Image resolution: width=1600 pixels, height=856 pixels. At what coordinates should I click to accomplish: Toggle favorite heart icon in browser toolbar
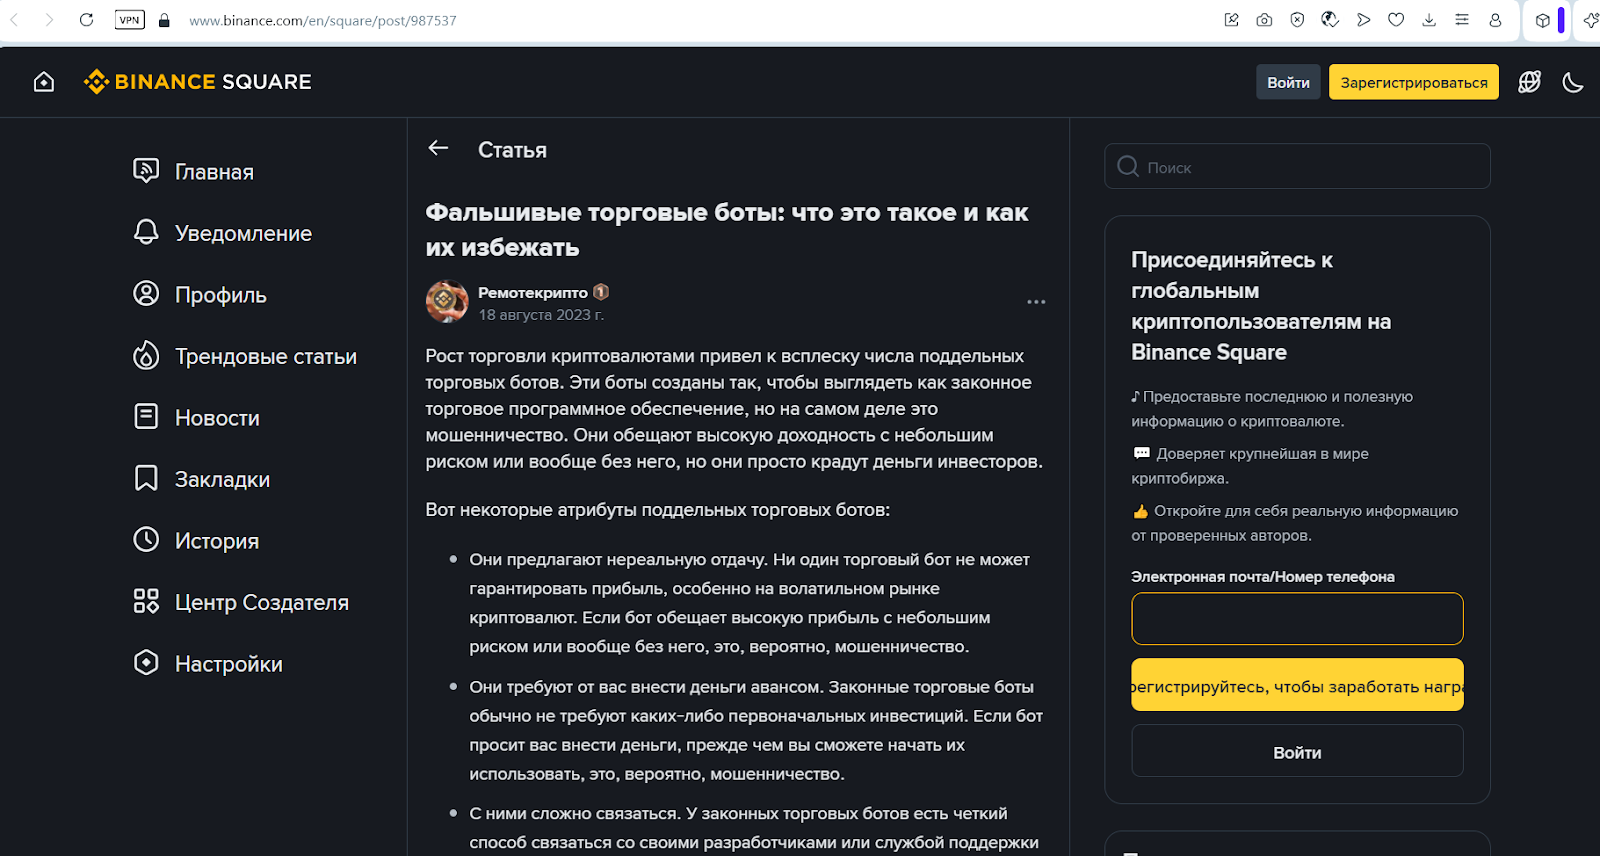coord(1396,19)
